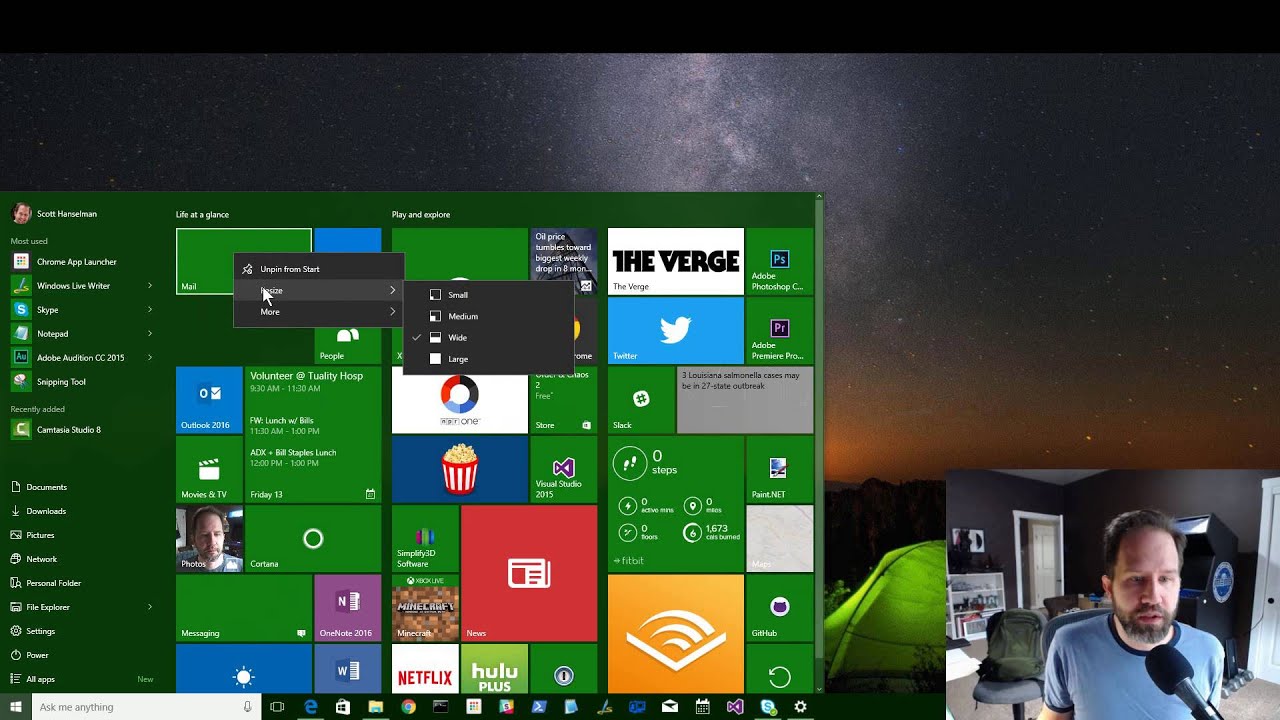Choose the Small tile size
The height and width of the screenshot is (720, 1280).
coord(488,295)
